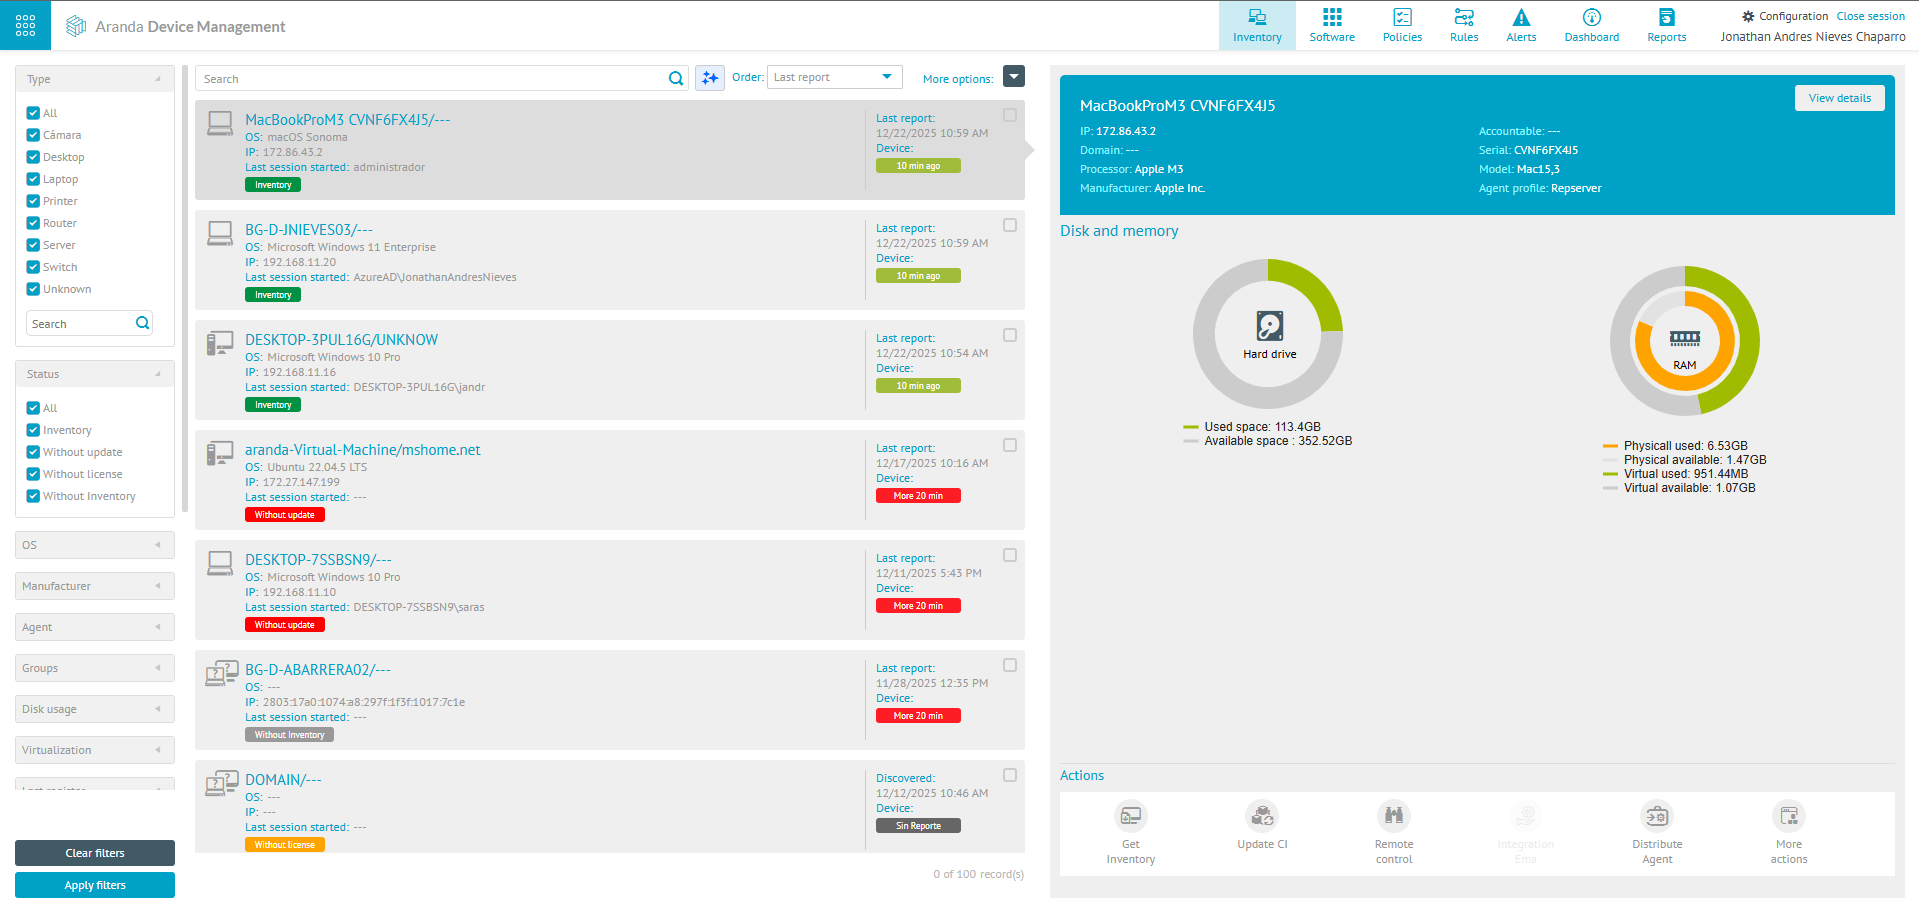Click the View details button

[1839, 98]
